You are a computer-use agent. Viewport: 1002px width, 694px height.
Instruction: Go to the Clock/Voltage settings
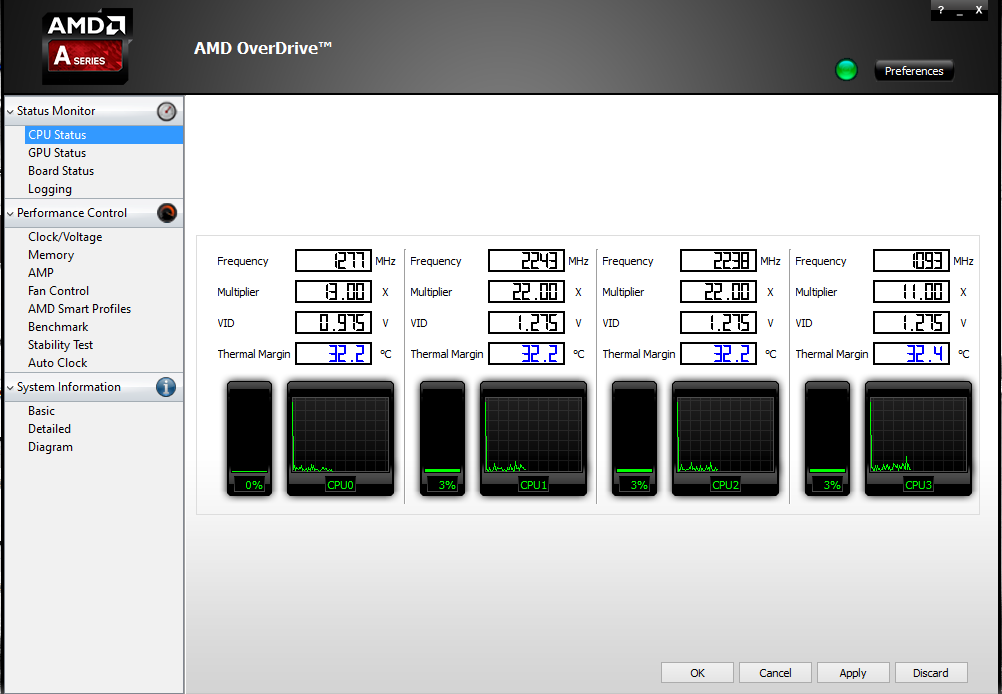pyautogui.click(x=65, y=237)
